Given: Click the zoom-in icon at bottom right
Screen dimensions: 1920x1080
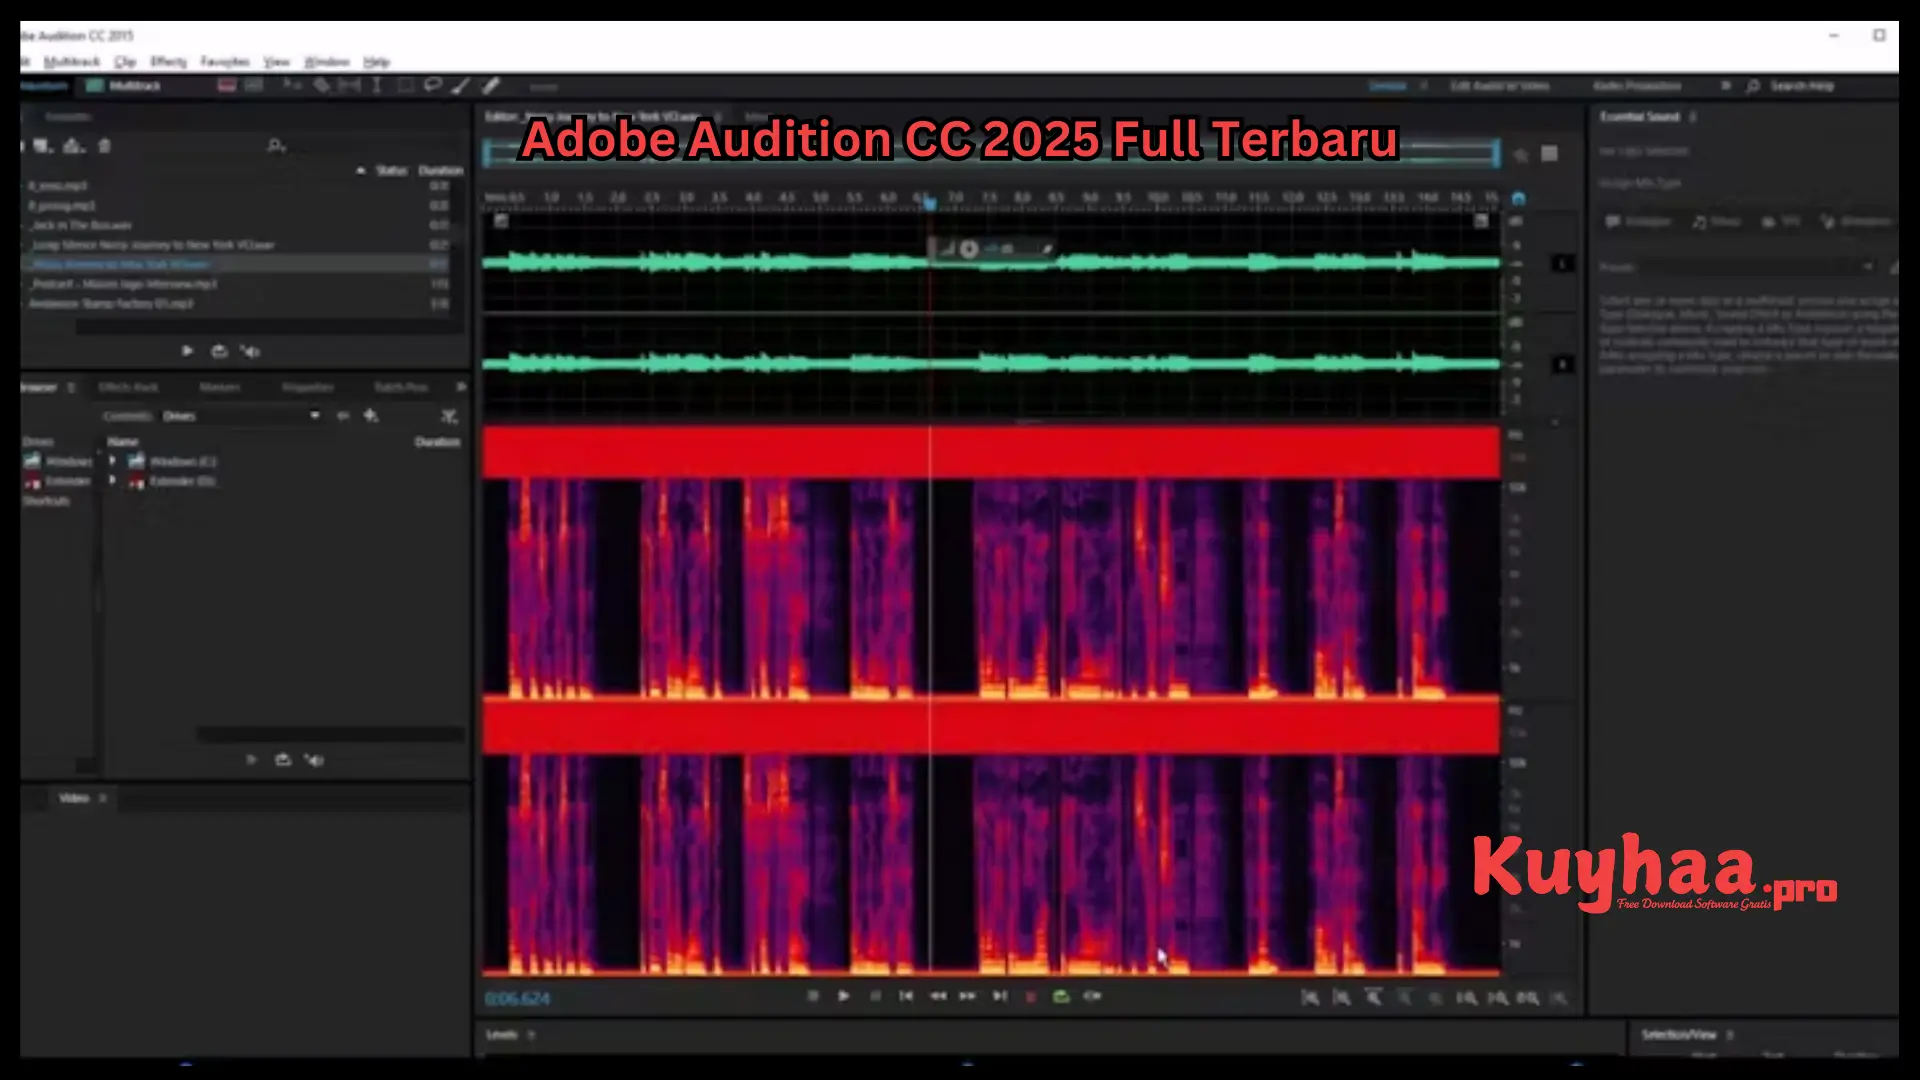Looking at the screenshot, I should [x=1466, y=997].
